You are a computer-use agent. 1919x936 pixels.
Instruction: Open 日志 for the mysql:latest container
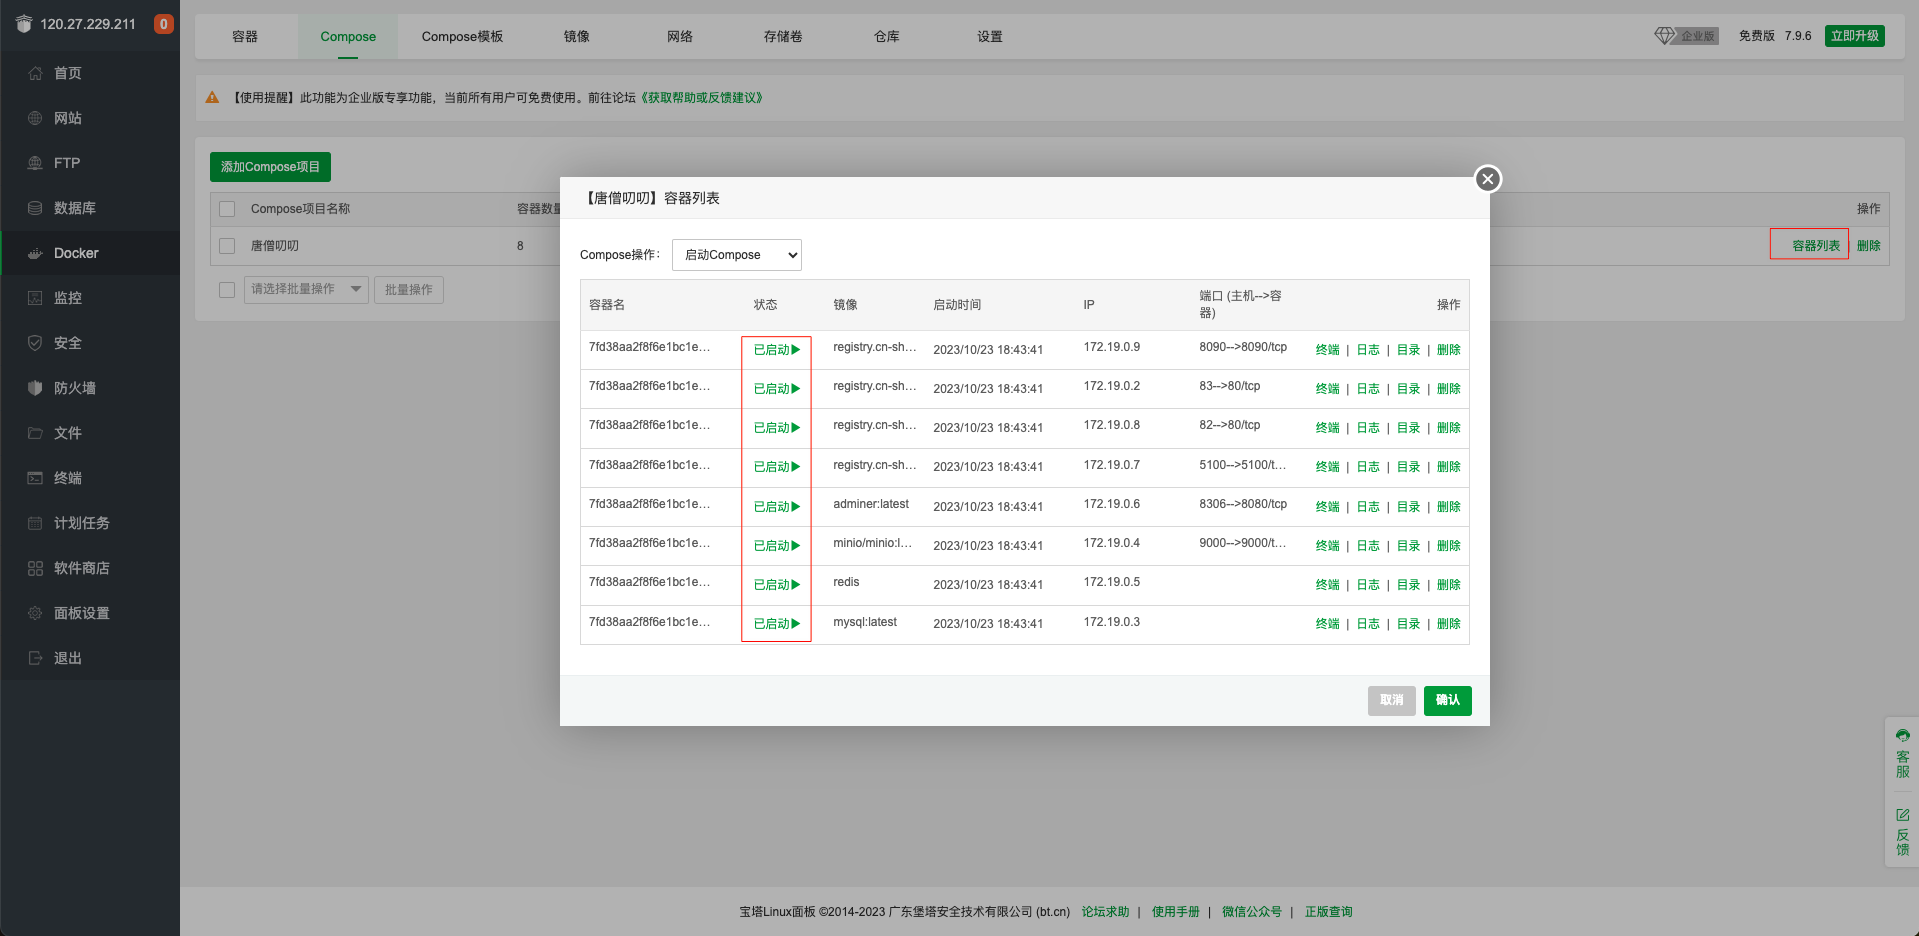[x=1367, y=624]
